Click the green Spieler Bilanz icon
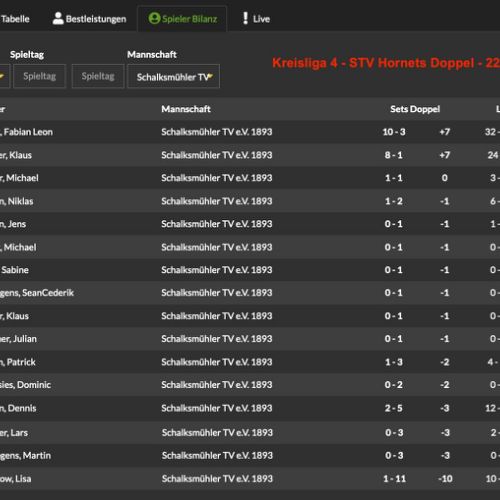The image size is (500, 500). coord(154,18)
